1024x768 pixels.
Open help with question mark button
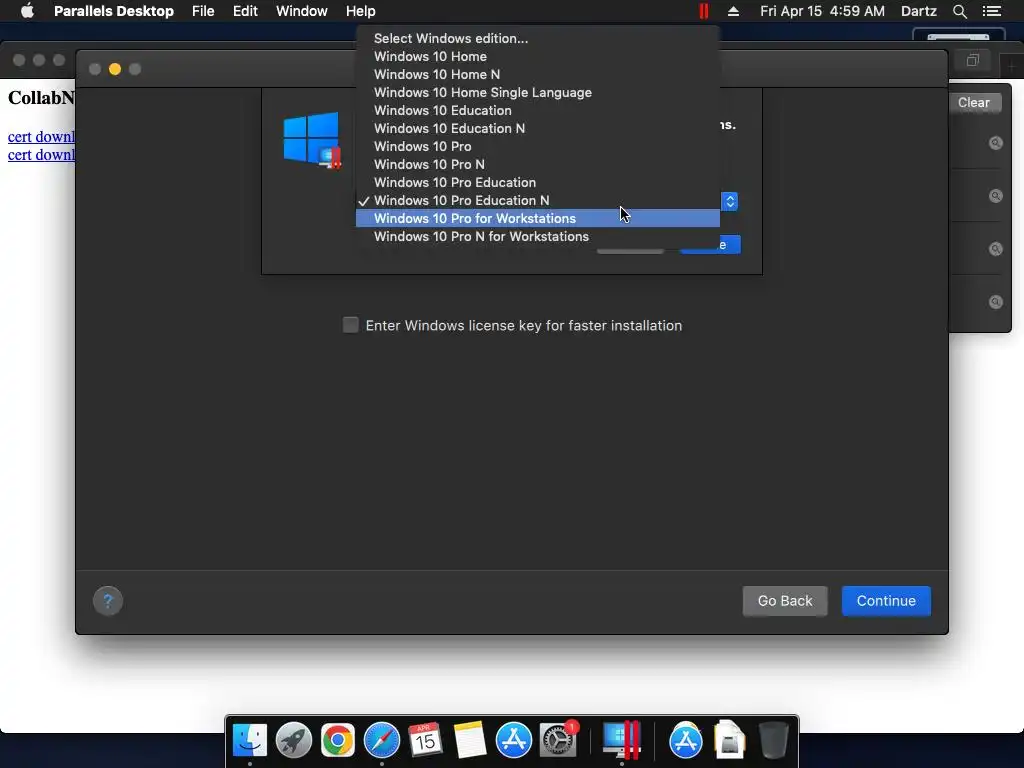click(108, 601)
